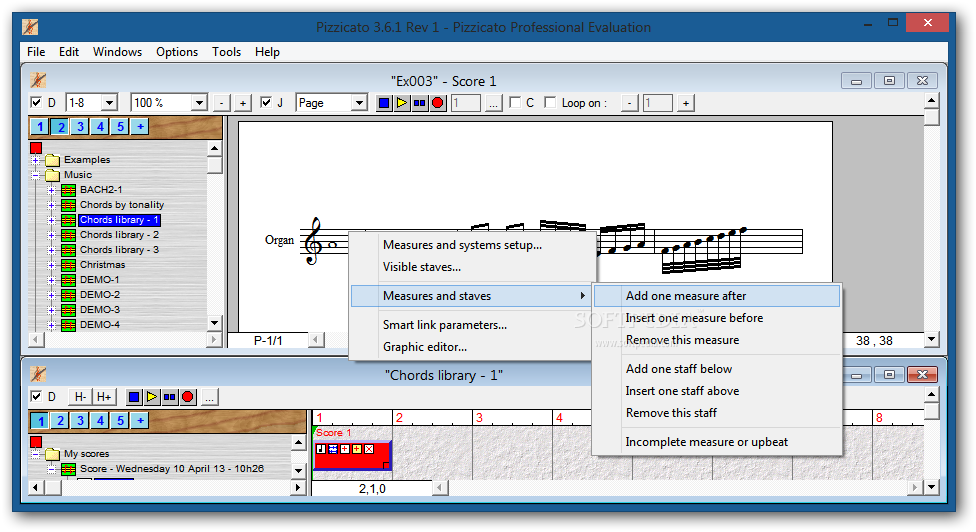
Task: Toggle the J checkbox in the Ex003 toolbar
Action: click(x=266, y=103)
